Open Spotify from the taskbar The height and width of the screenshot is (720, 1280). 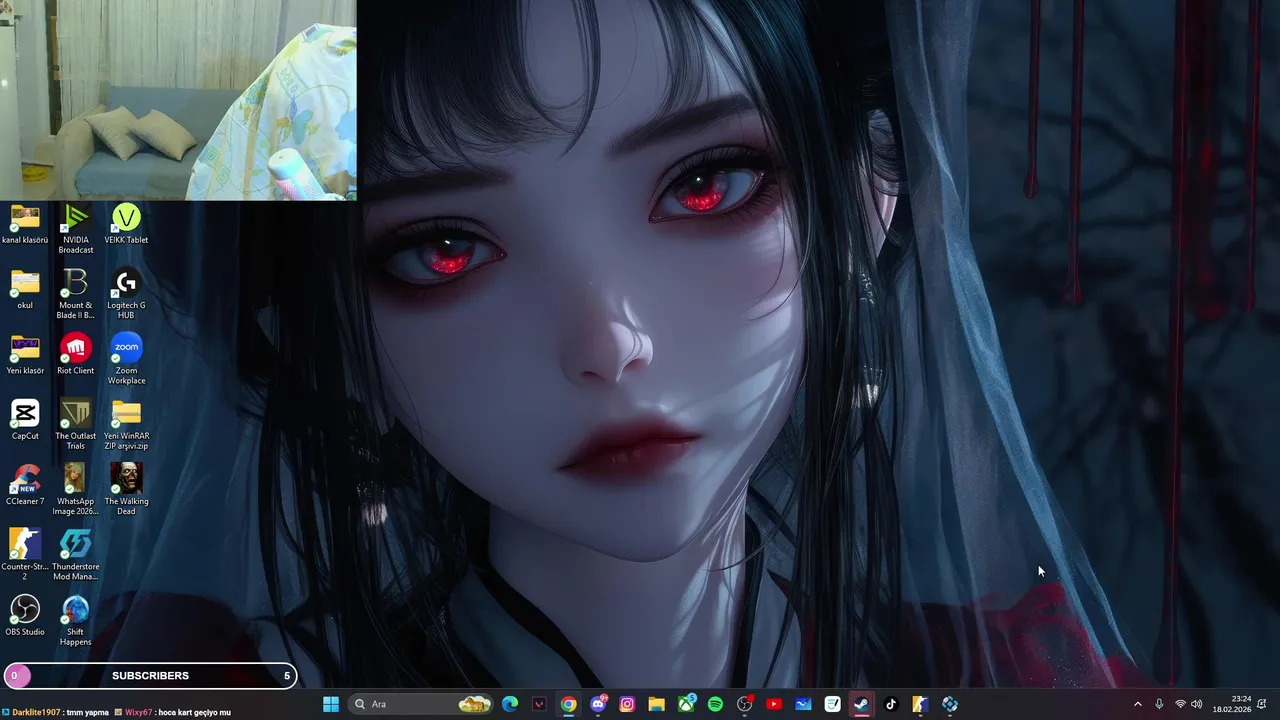[715, 704]
